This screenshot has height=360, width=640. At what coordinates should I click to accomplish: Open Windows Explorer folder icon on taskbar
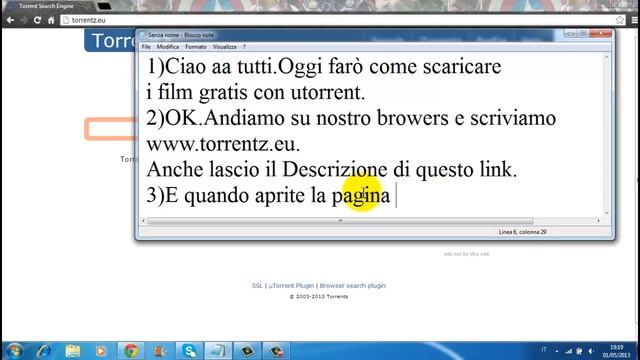pyautogui.click(x=73, y=351)
